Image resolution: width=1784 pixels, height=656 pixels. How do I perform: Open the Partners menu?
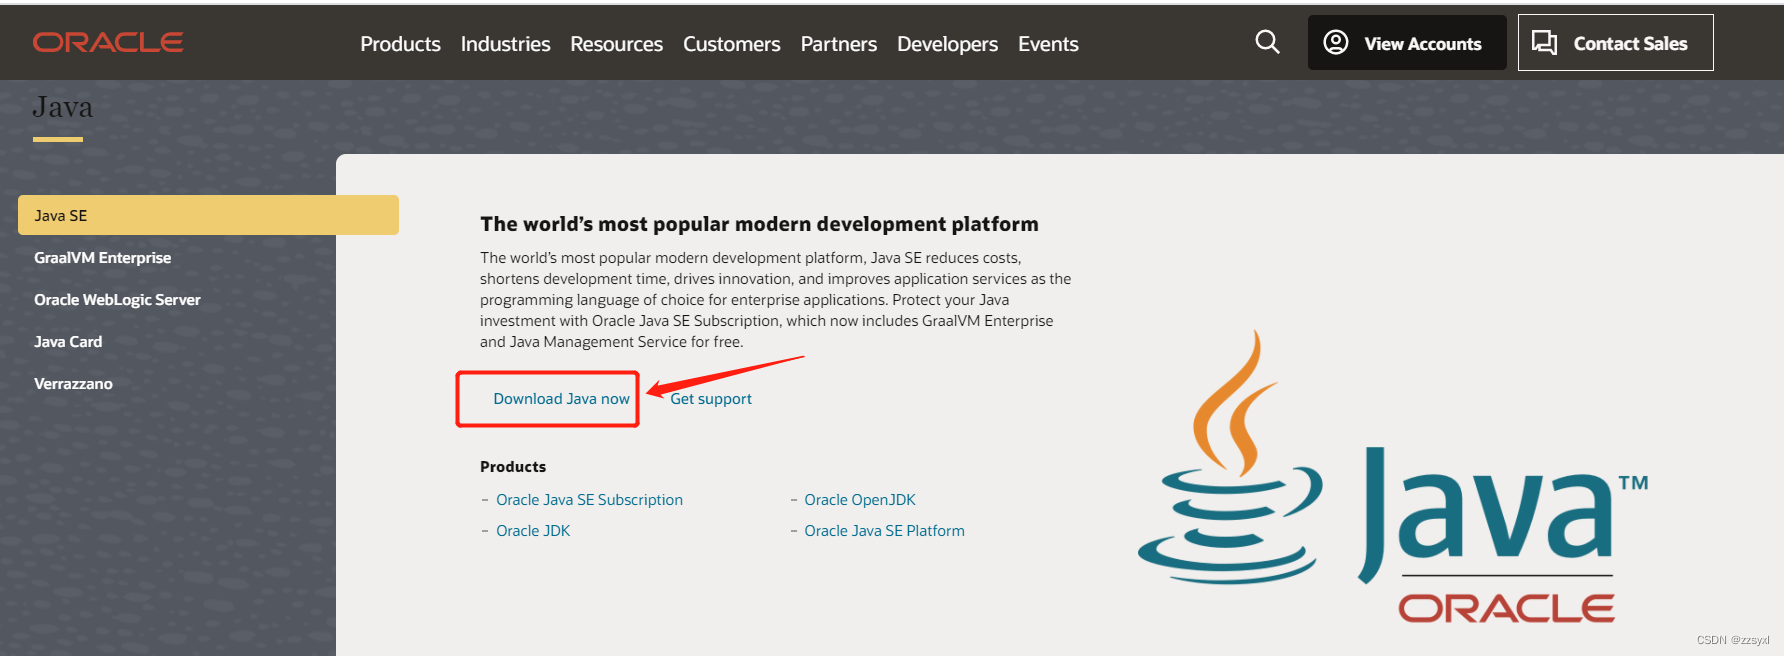pyautogui.click(x=838, y=44)
